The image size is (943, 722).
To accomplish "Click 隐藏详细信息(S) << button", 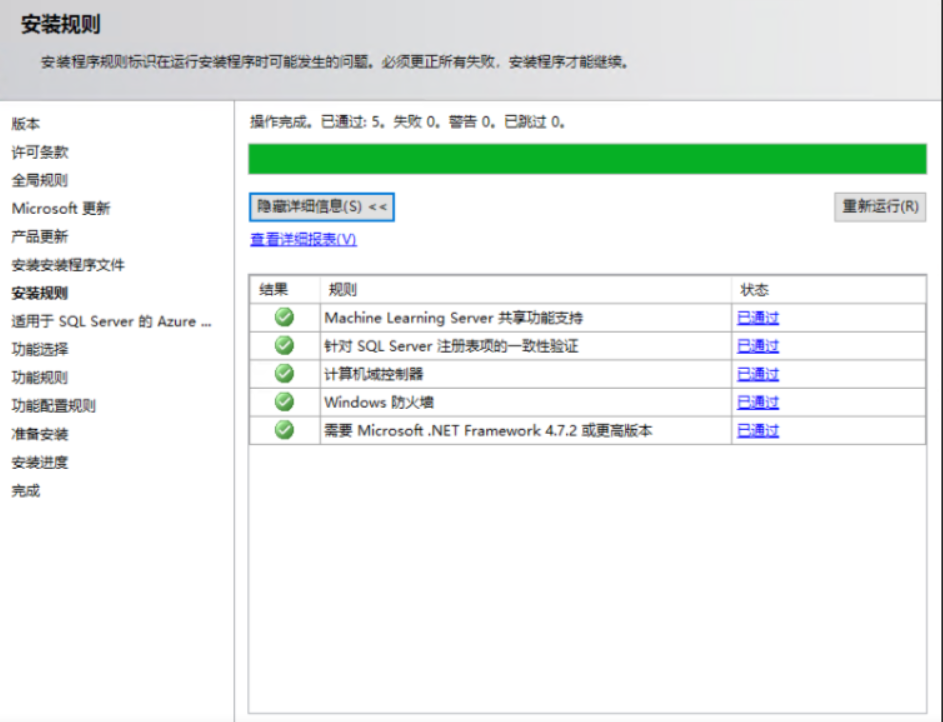I will (x=322, y=207).
